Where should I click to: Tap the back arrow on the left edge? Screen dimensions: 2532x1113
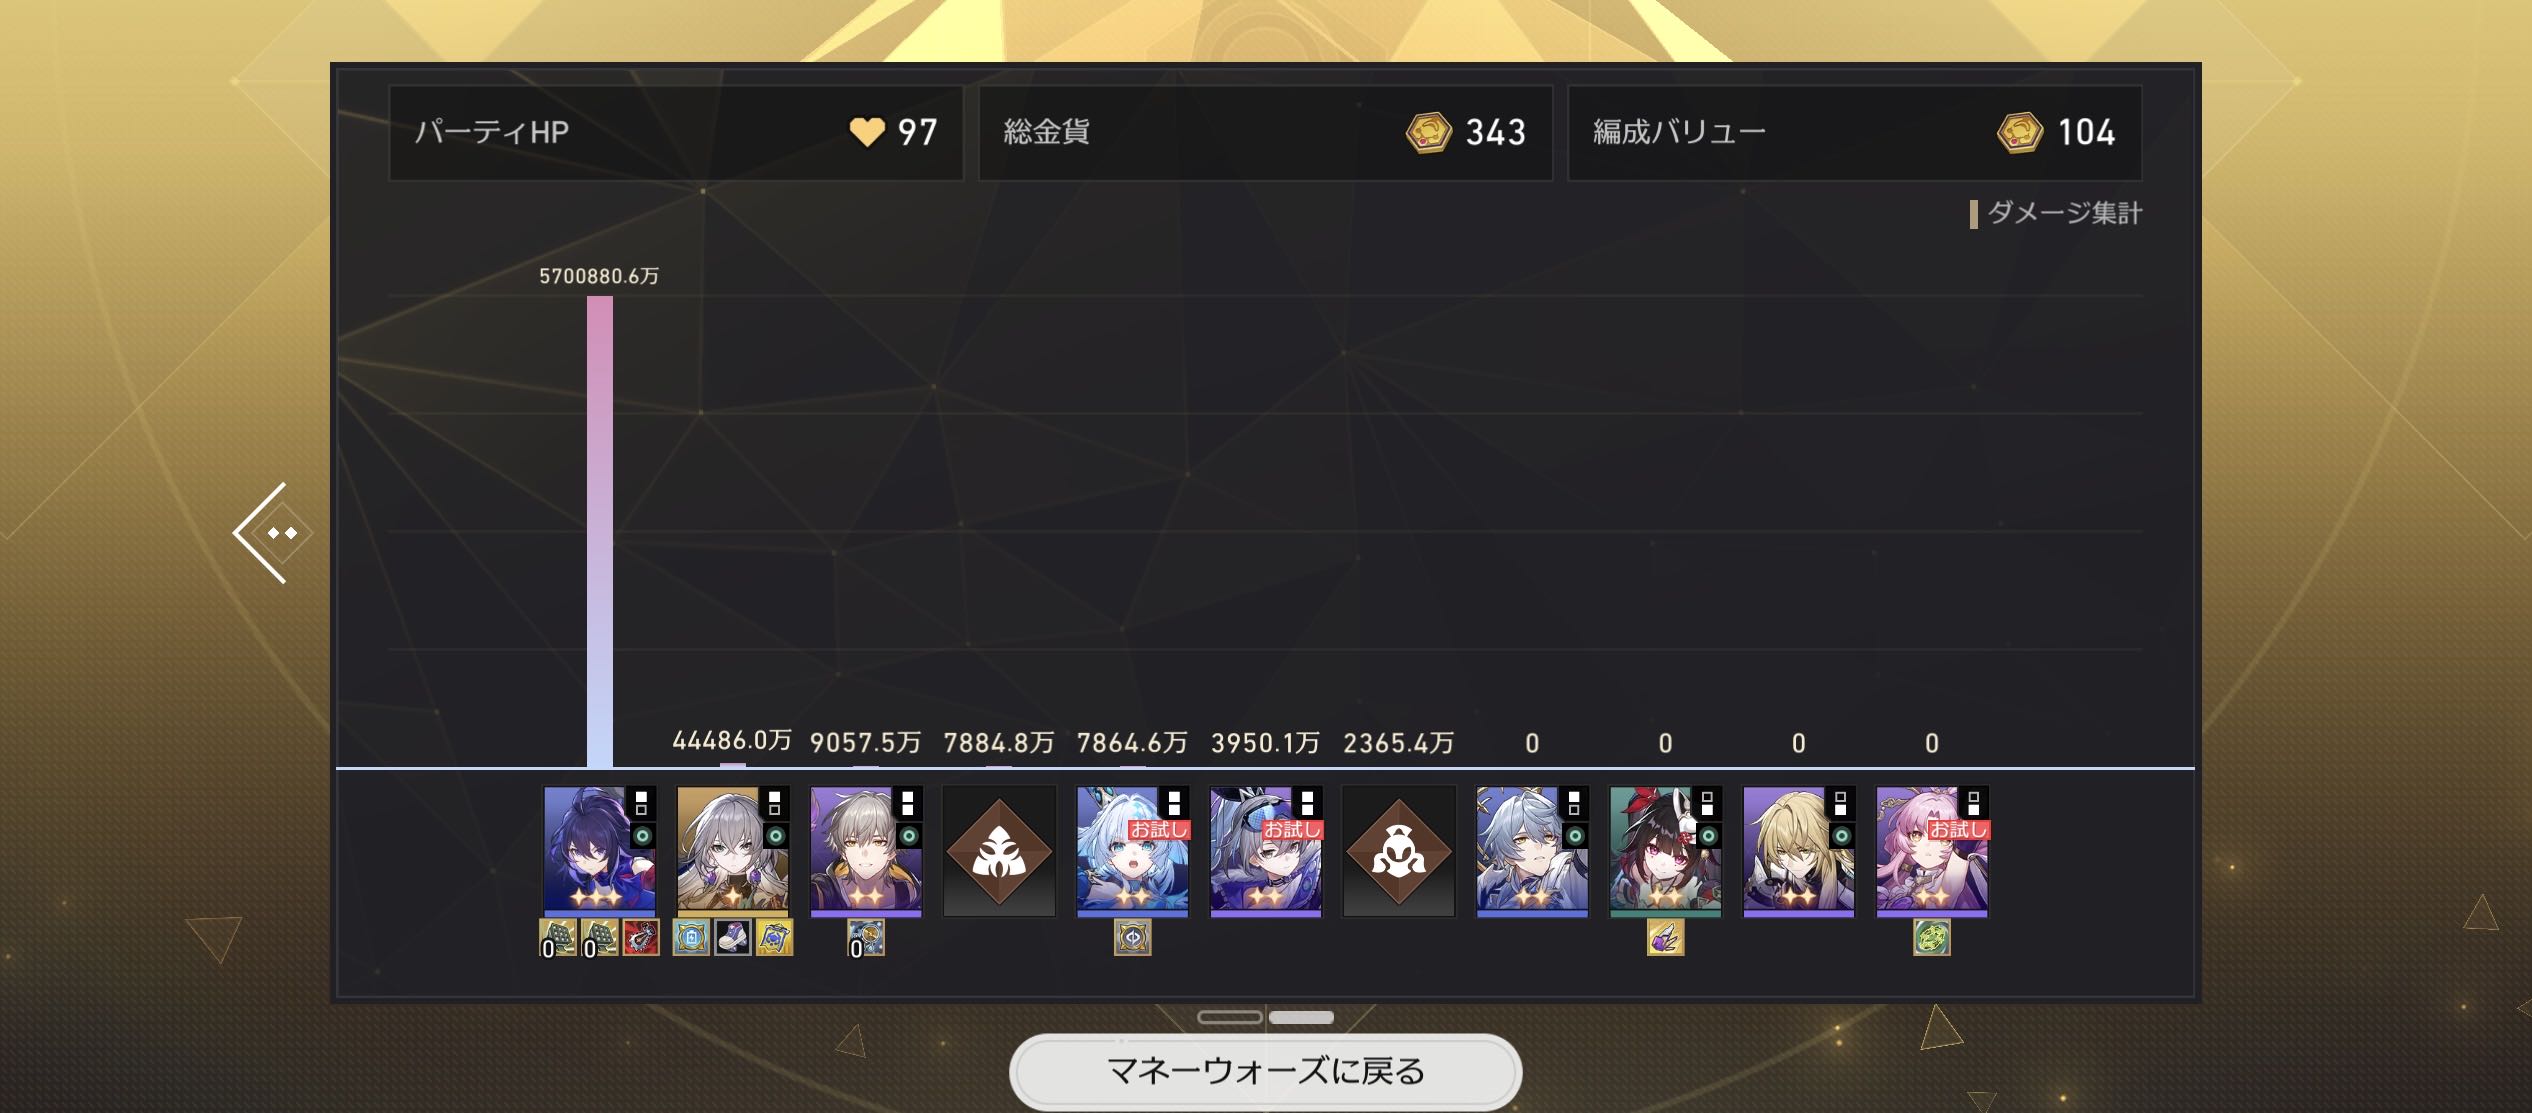(x=267, y=533)
